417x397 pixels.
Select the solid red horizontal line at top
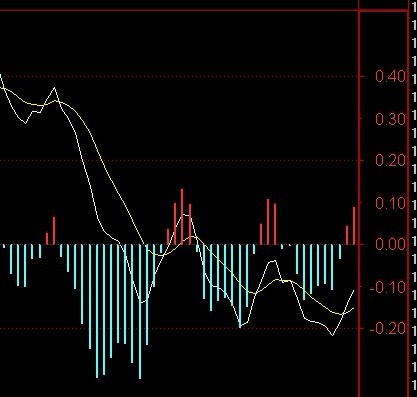point(179,11)
